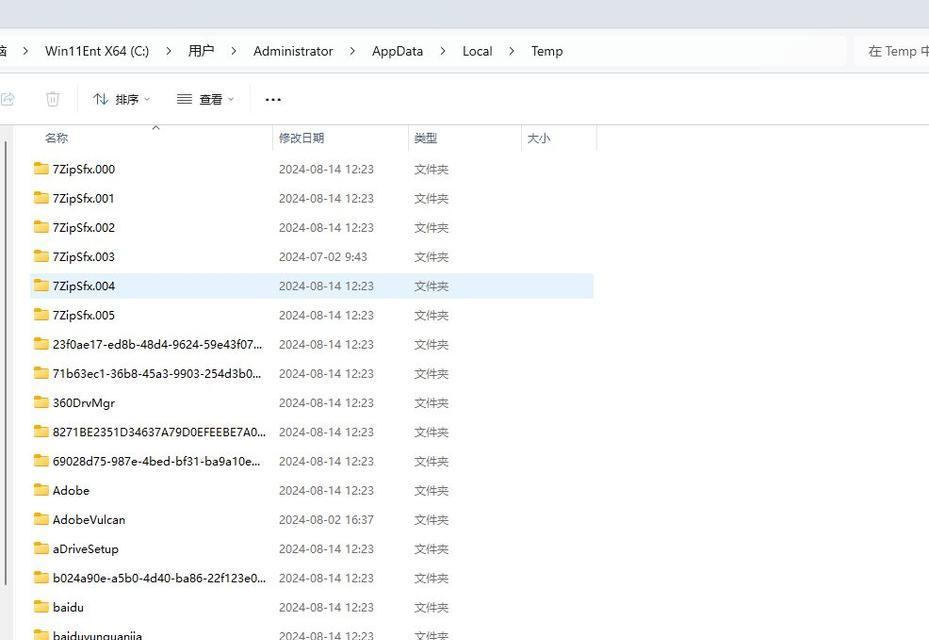Select the 360DrvMgr folder name

[84, 403]
